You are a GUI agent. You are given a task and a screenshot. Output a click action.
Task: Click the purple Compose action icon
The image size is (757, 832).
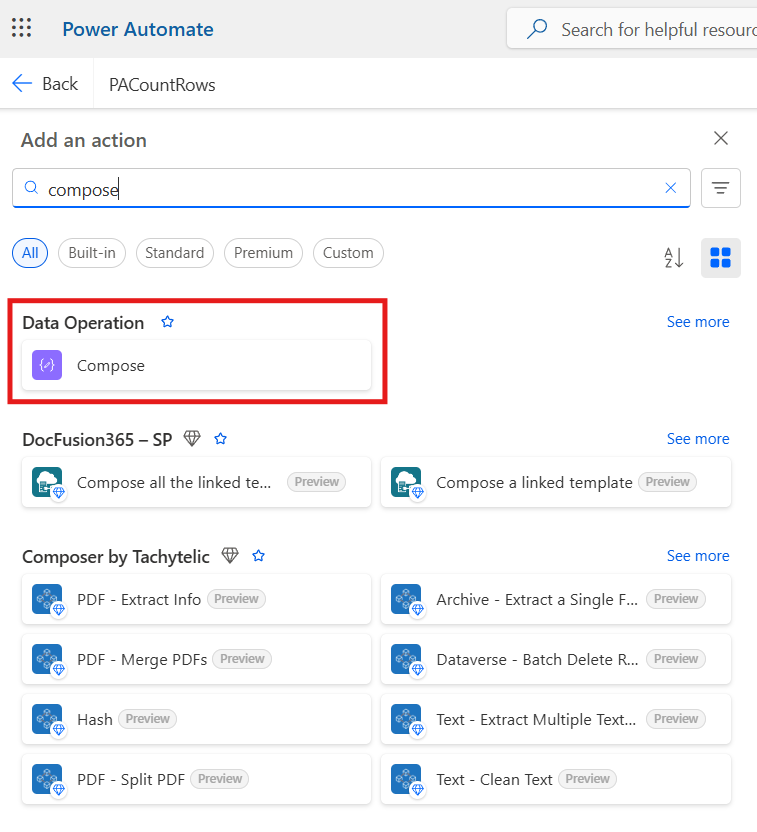click(x=47, y=365)
